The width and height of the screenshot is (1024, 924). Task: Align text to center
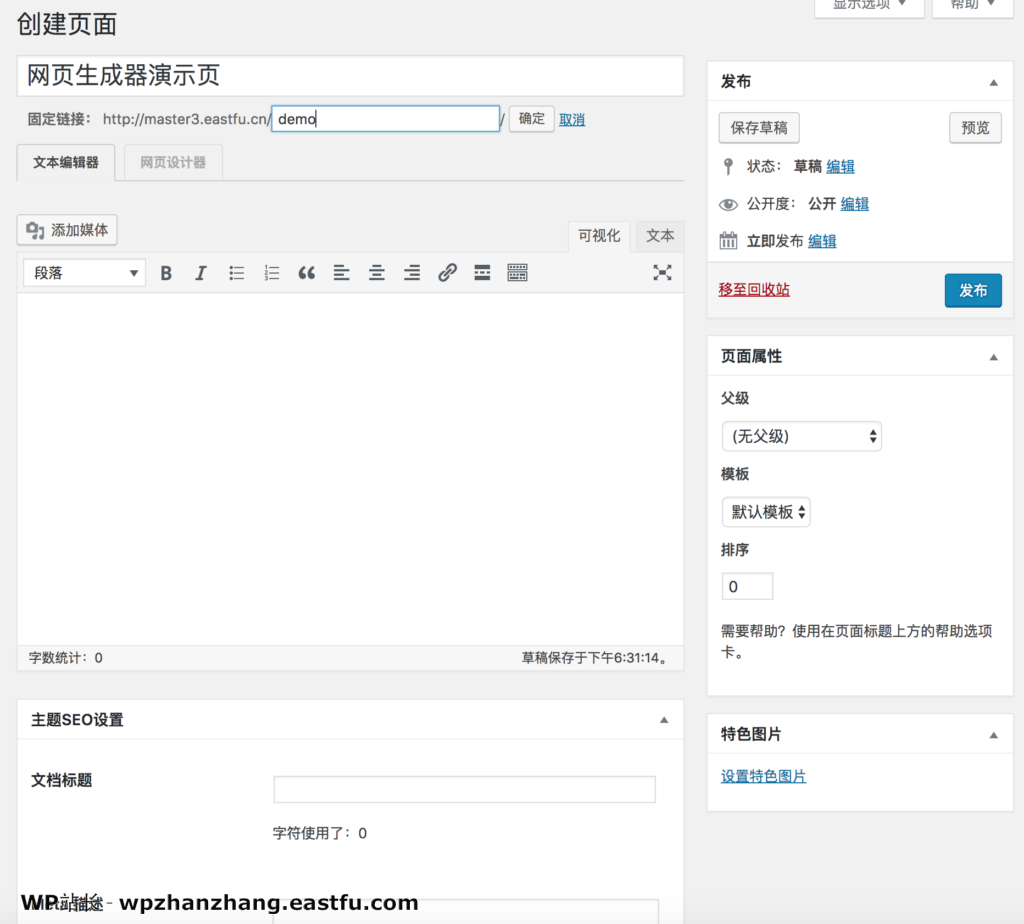click(376, 272)
